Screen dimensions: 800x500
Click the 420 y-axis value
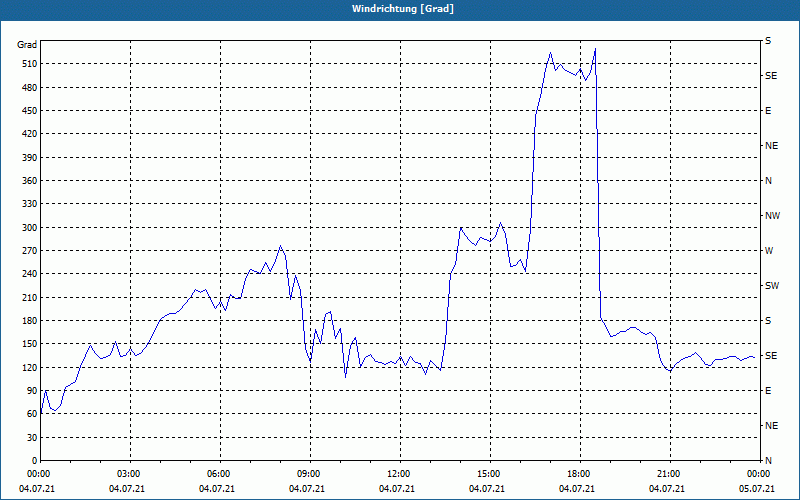point(30,134)
